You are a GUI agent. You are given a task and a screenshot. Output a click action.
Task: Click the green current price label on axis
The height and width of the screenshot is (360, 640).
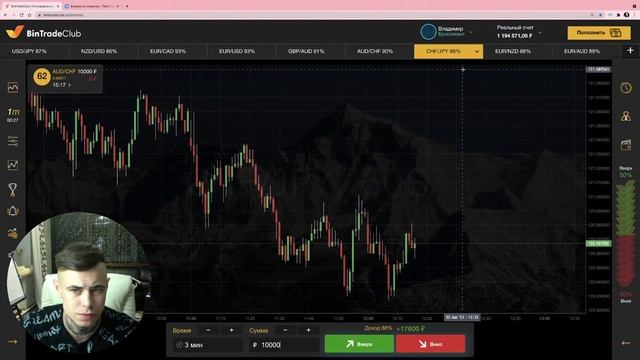pos(598,243)
